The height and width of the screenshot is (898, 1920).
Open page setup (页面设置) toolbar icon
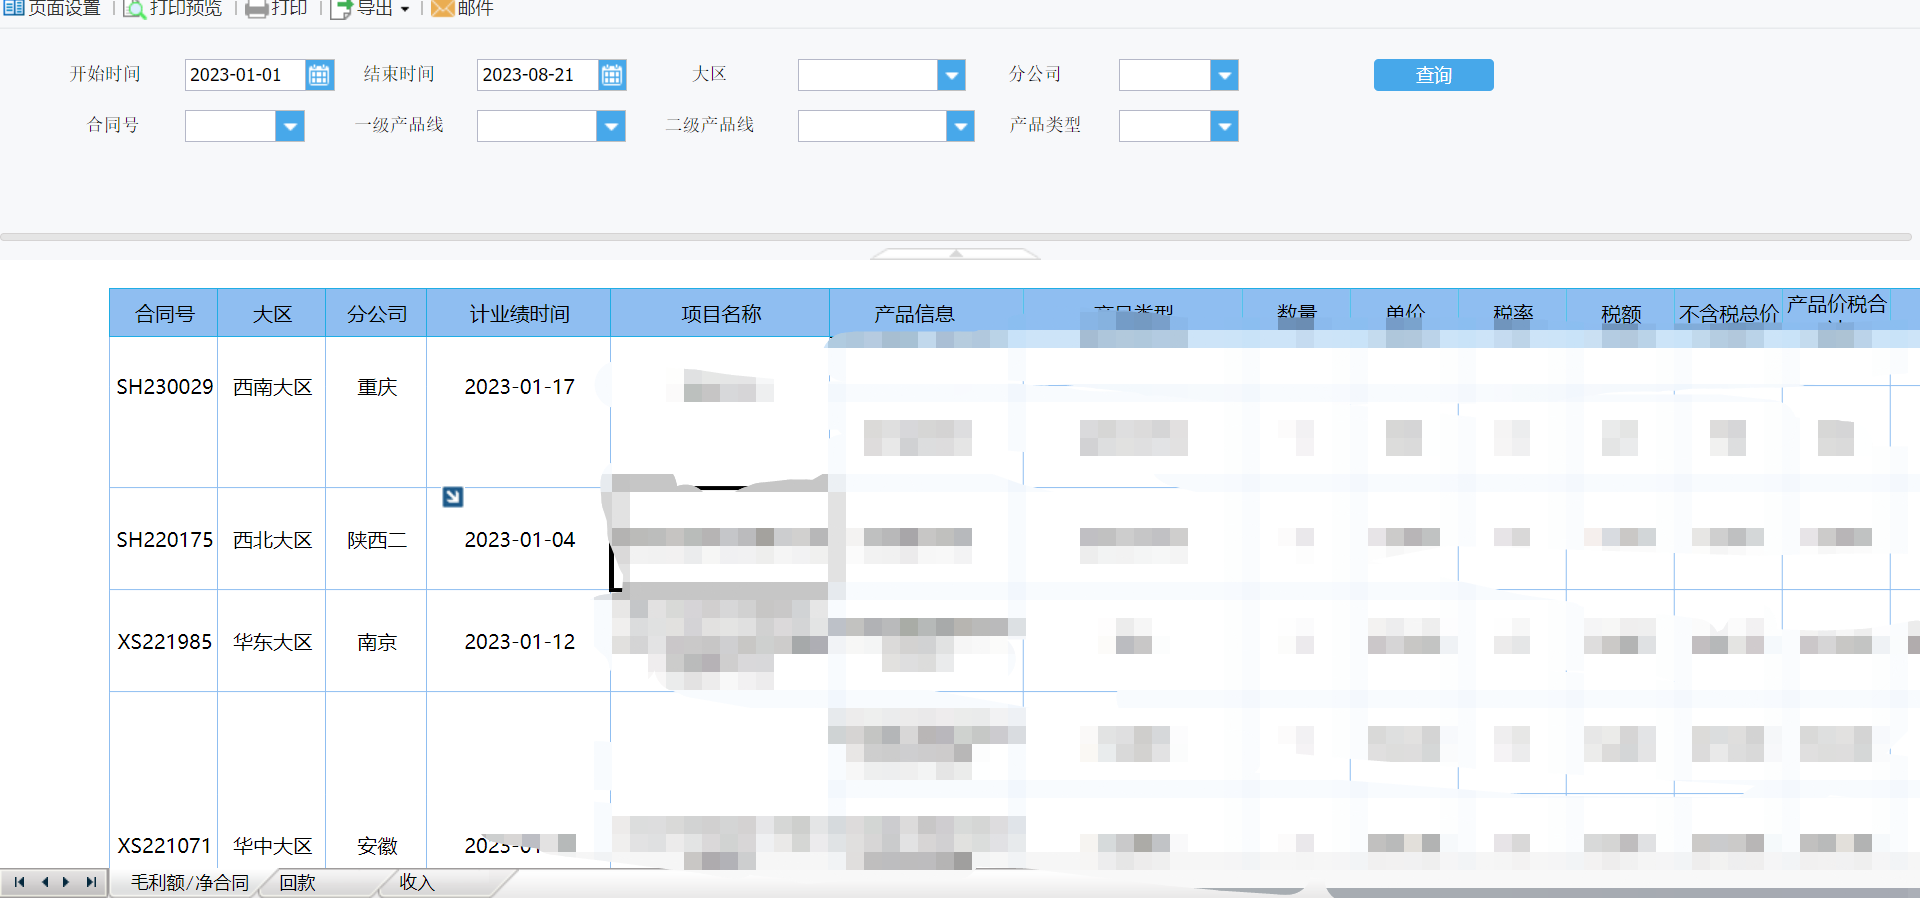tap(14, 8)
